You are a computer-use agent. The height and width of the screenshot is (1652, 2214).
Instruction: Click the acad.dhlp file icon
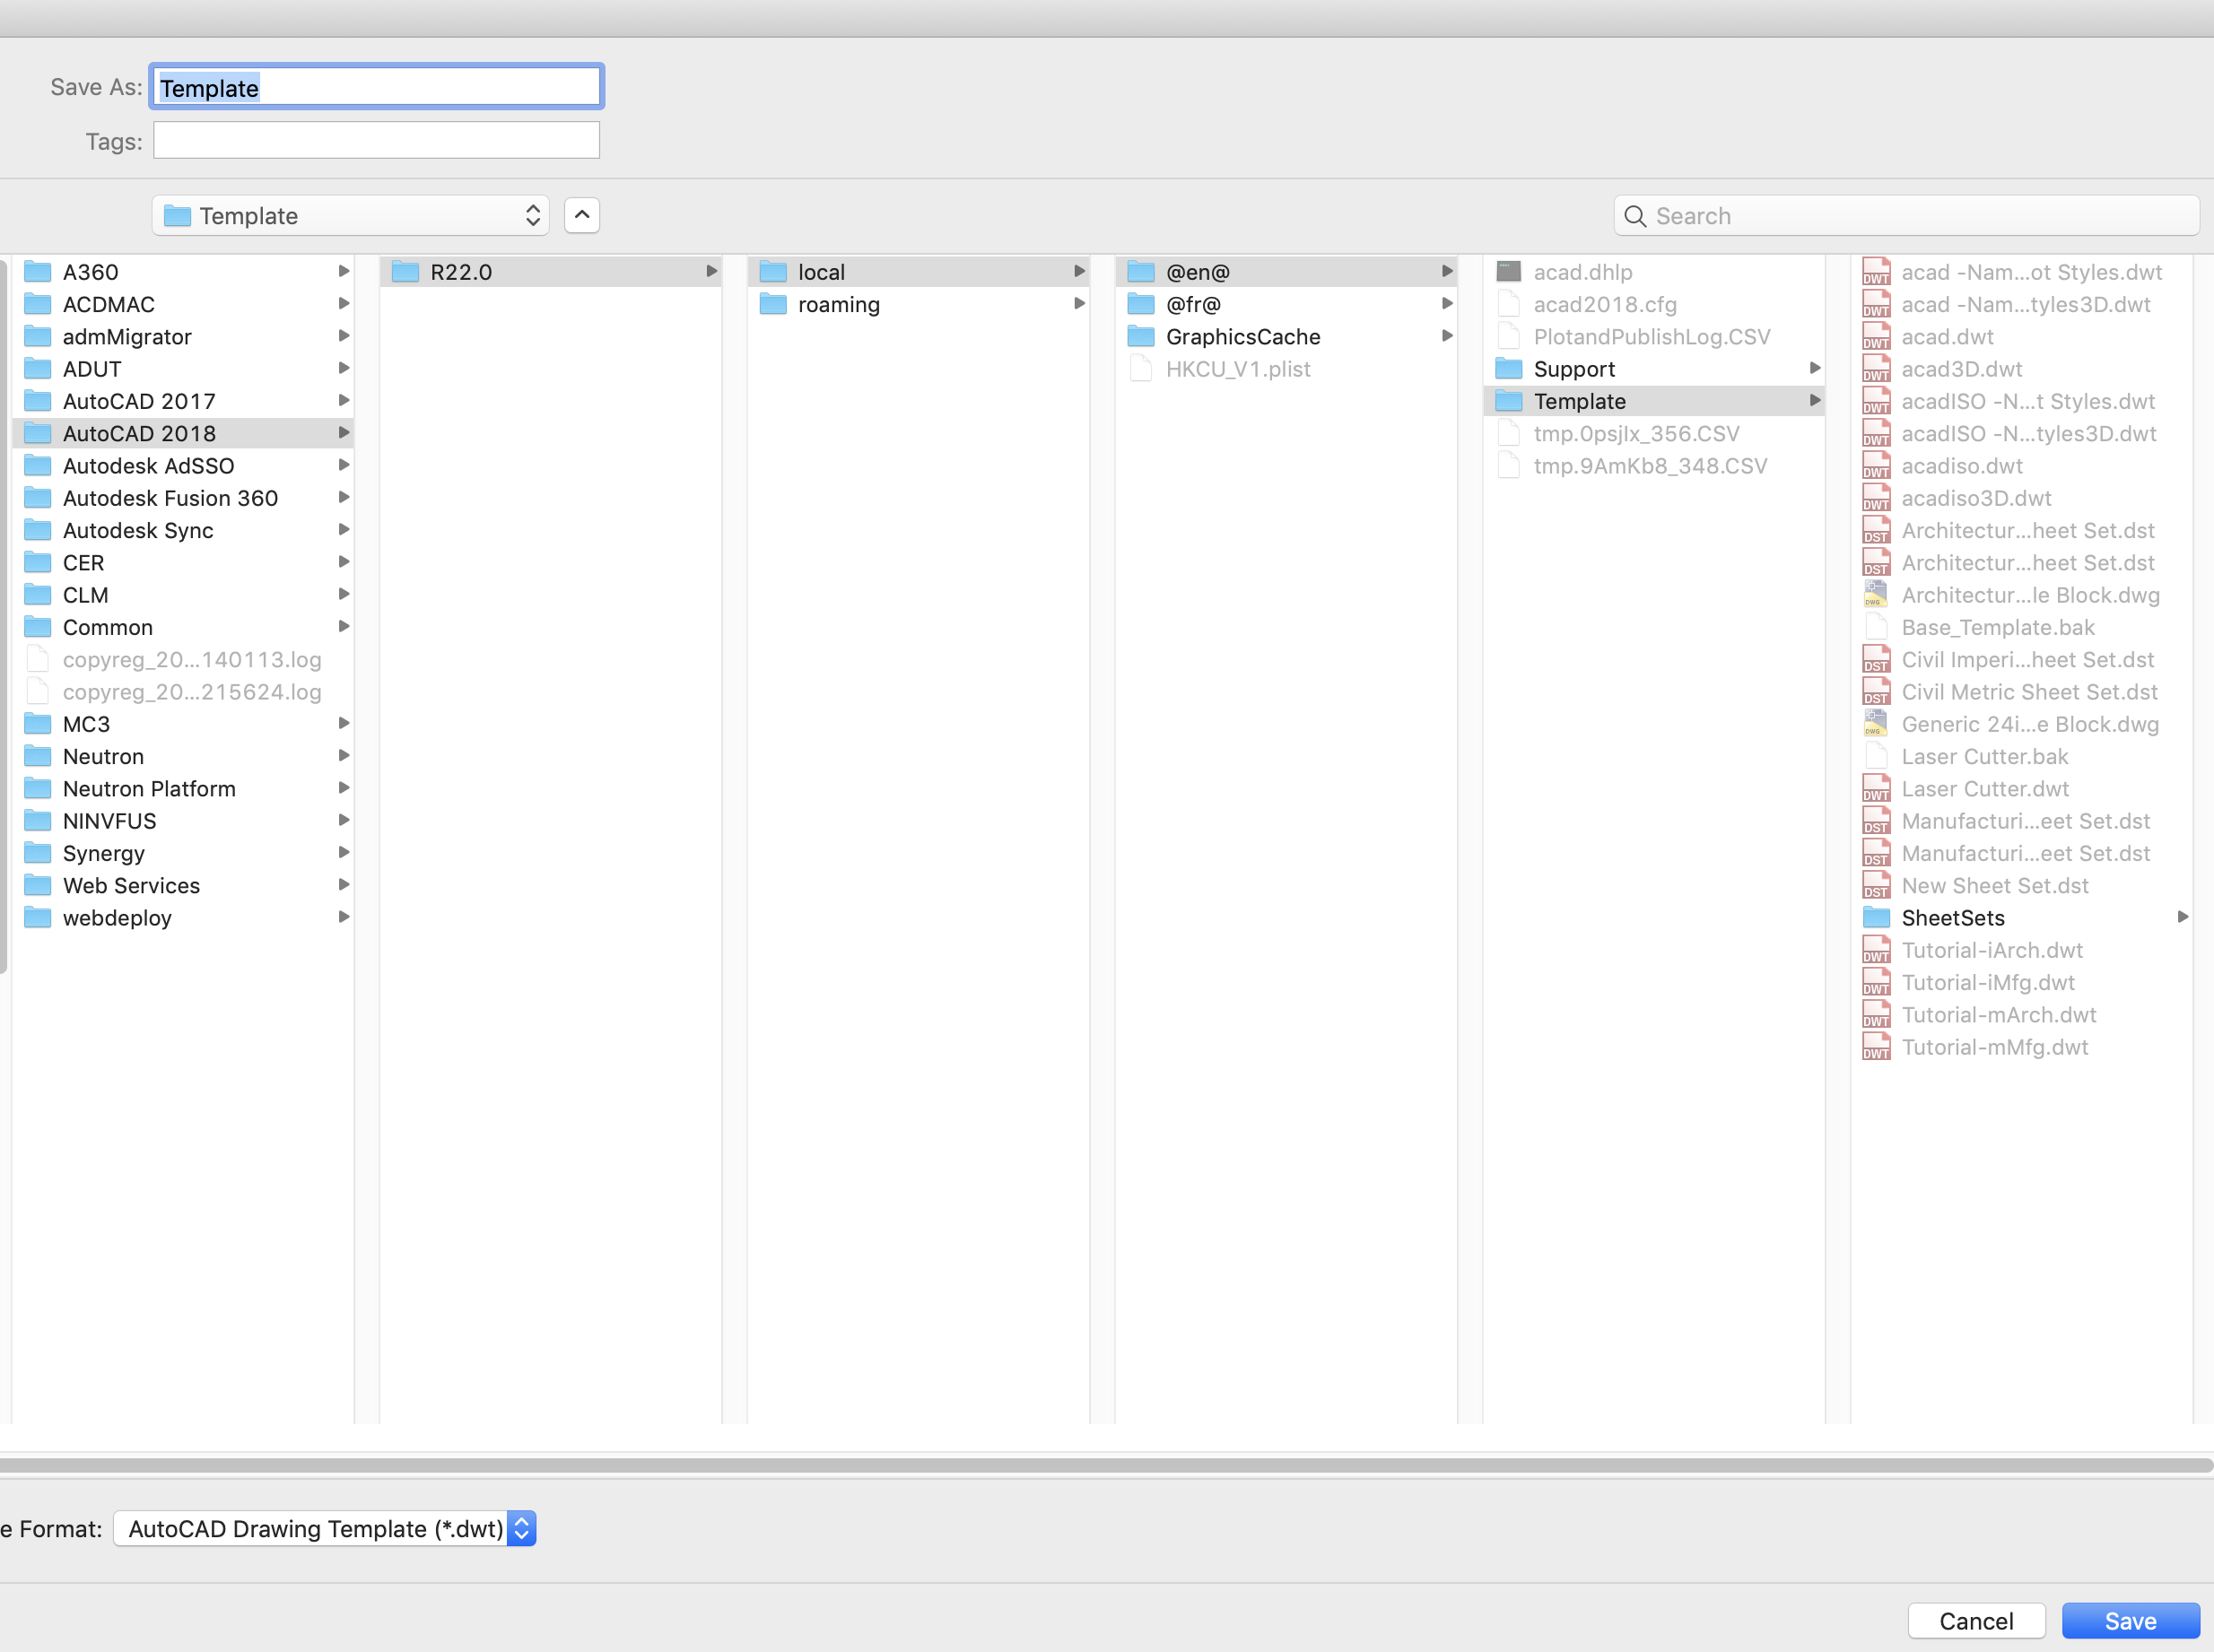pos(1508,272)
